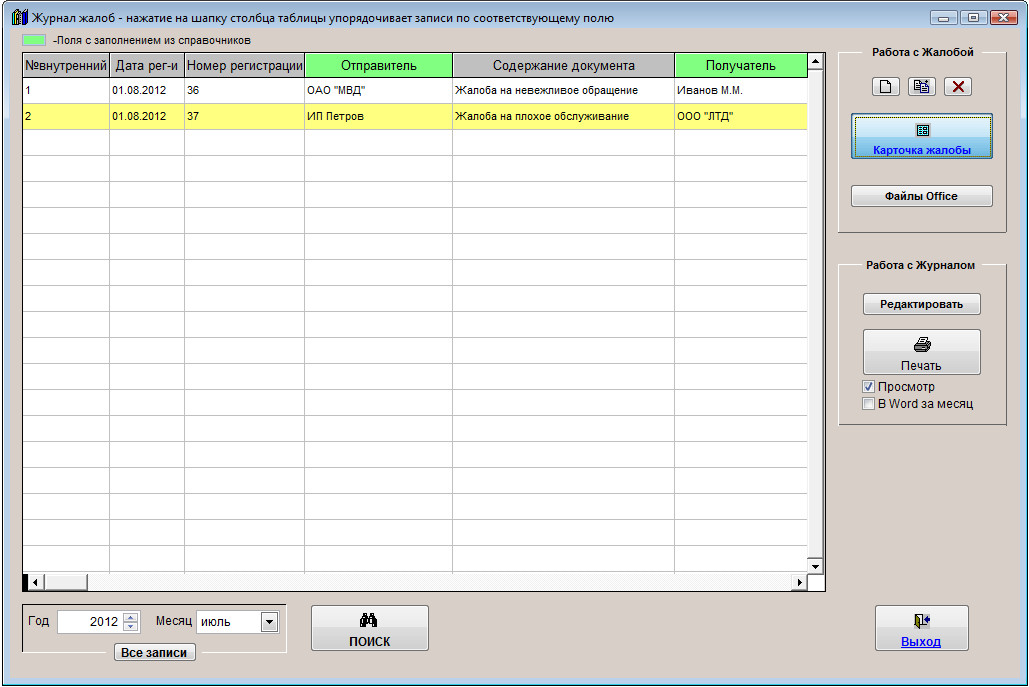This screenshot has height=687, width=1029.
Task: Open the Месяц dropdown list
Action: [269, 622]
